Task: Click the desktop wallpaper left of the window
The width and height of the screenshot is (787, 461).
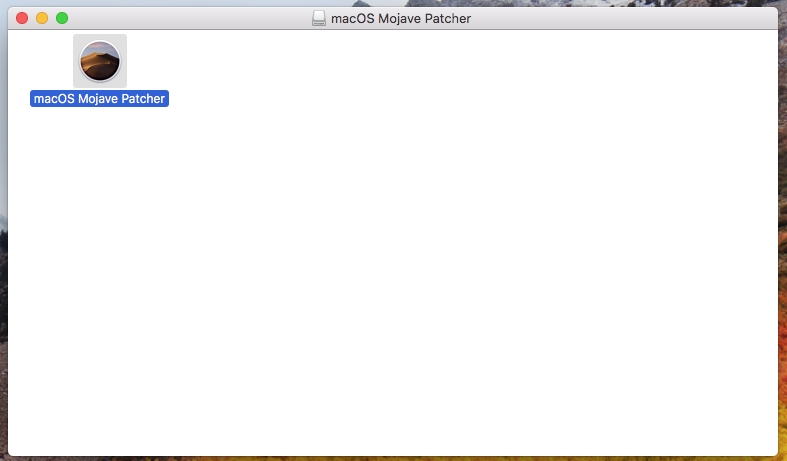Action: click(x=4, y=251)
